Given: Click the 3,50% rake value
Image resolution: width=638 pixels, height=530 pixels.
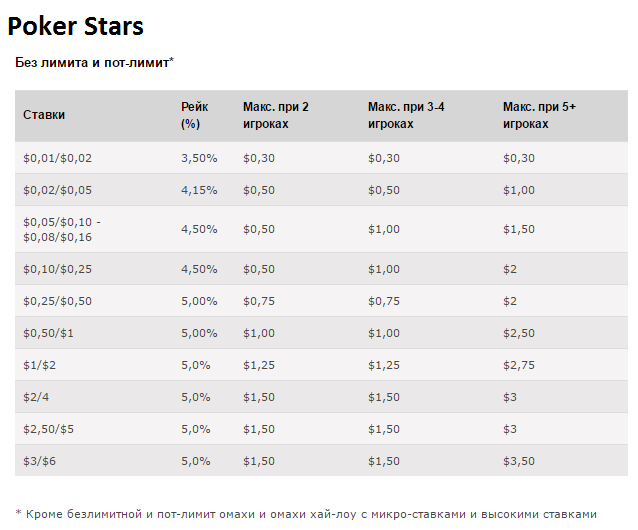Looking at the screenshot, I should pos(199,158).
